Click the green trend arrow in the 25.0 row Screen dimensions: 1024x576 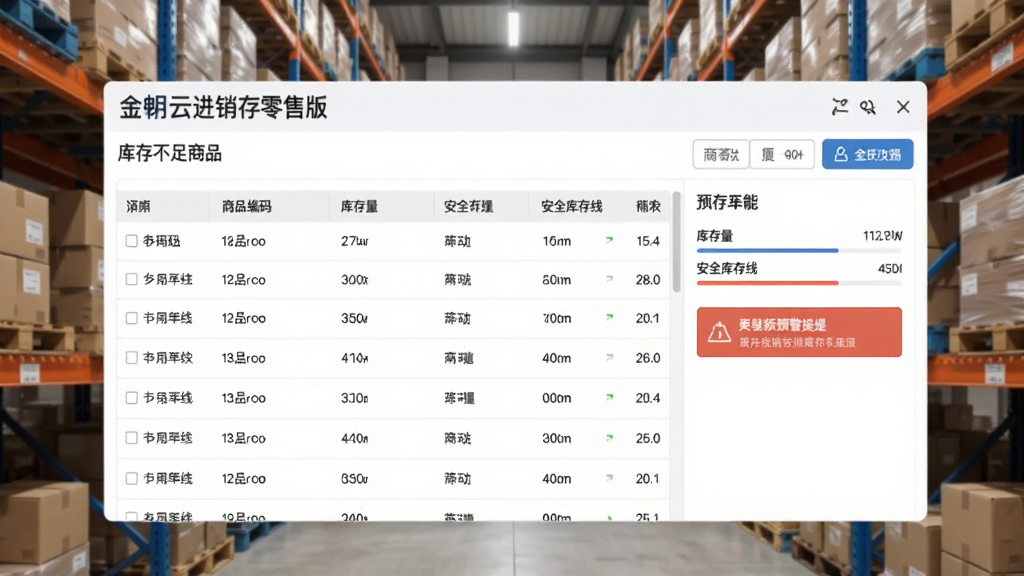(x=609, y=438)
